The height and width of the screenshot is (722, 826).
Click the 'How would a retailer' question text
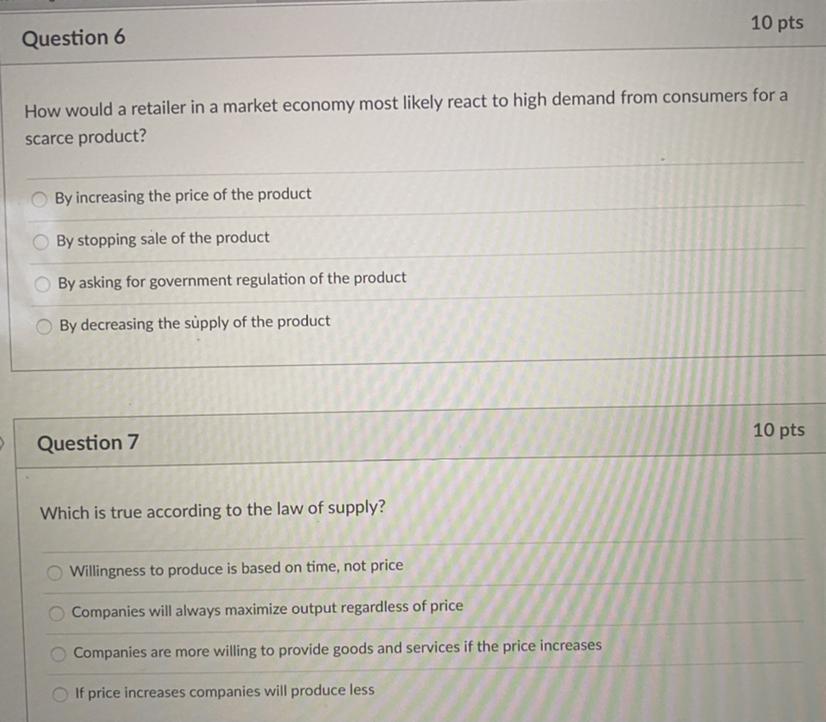[406, 117]
